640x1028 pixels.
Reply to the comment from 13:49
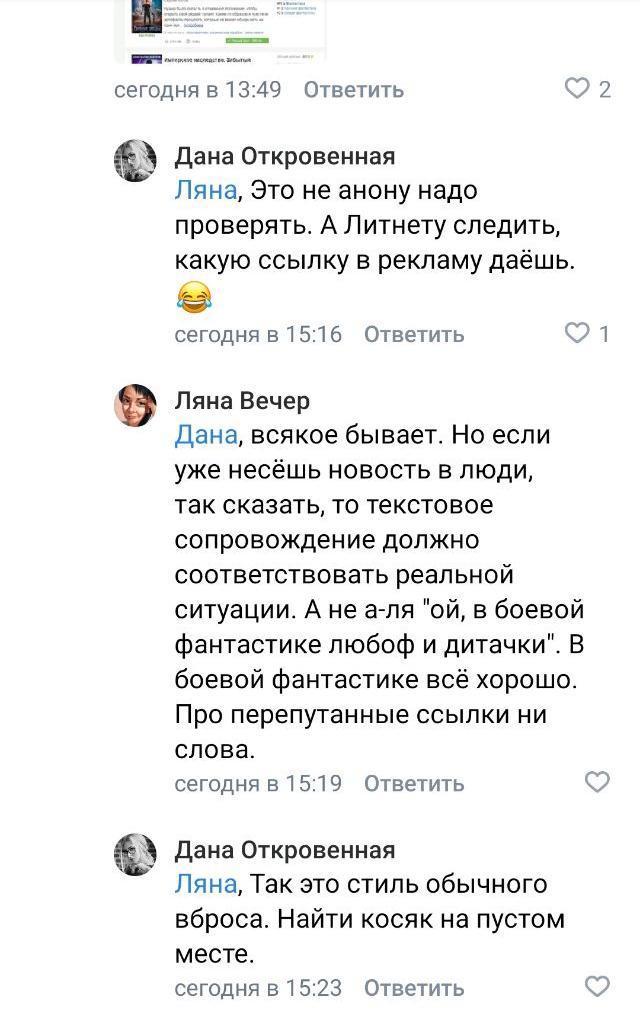click(354, 90)
